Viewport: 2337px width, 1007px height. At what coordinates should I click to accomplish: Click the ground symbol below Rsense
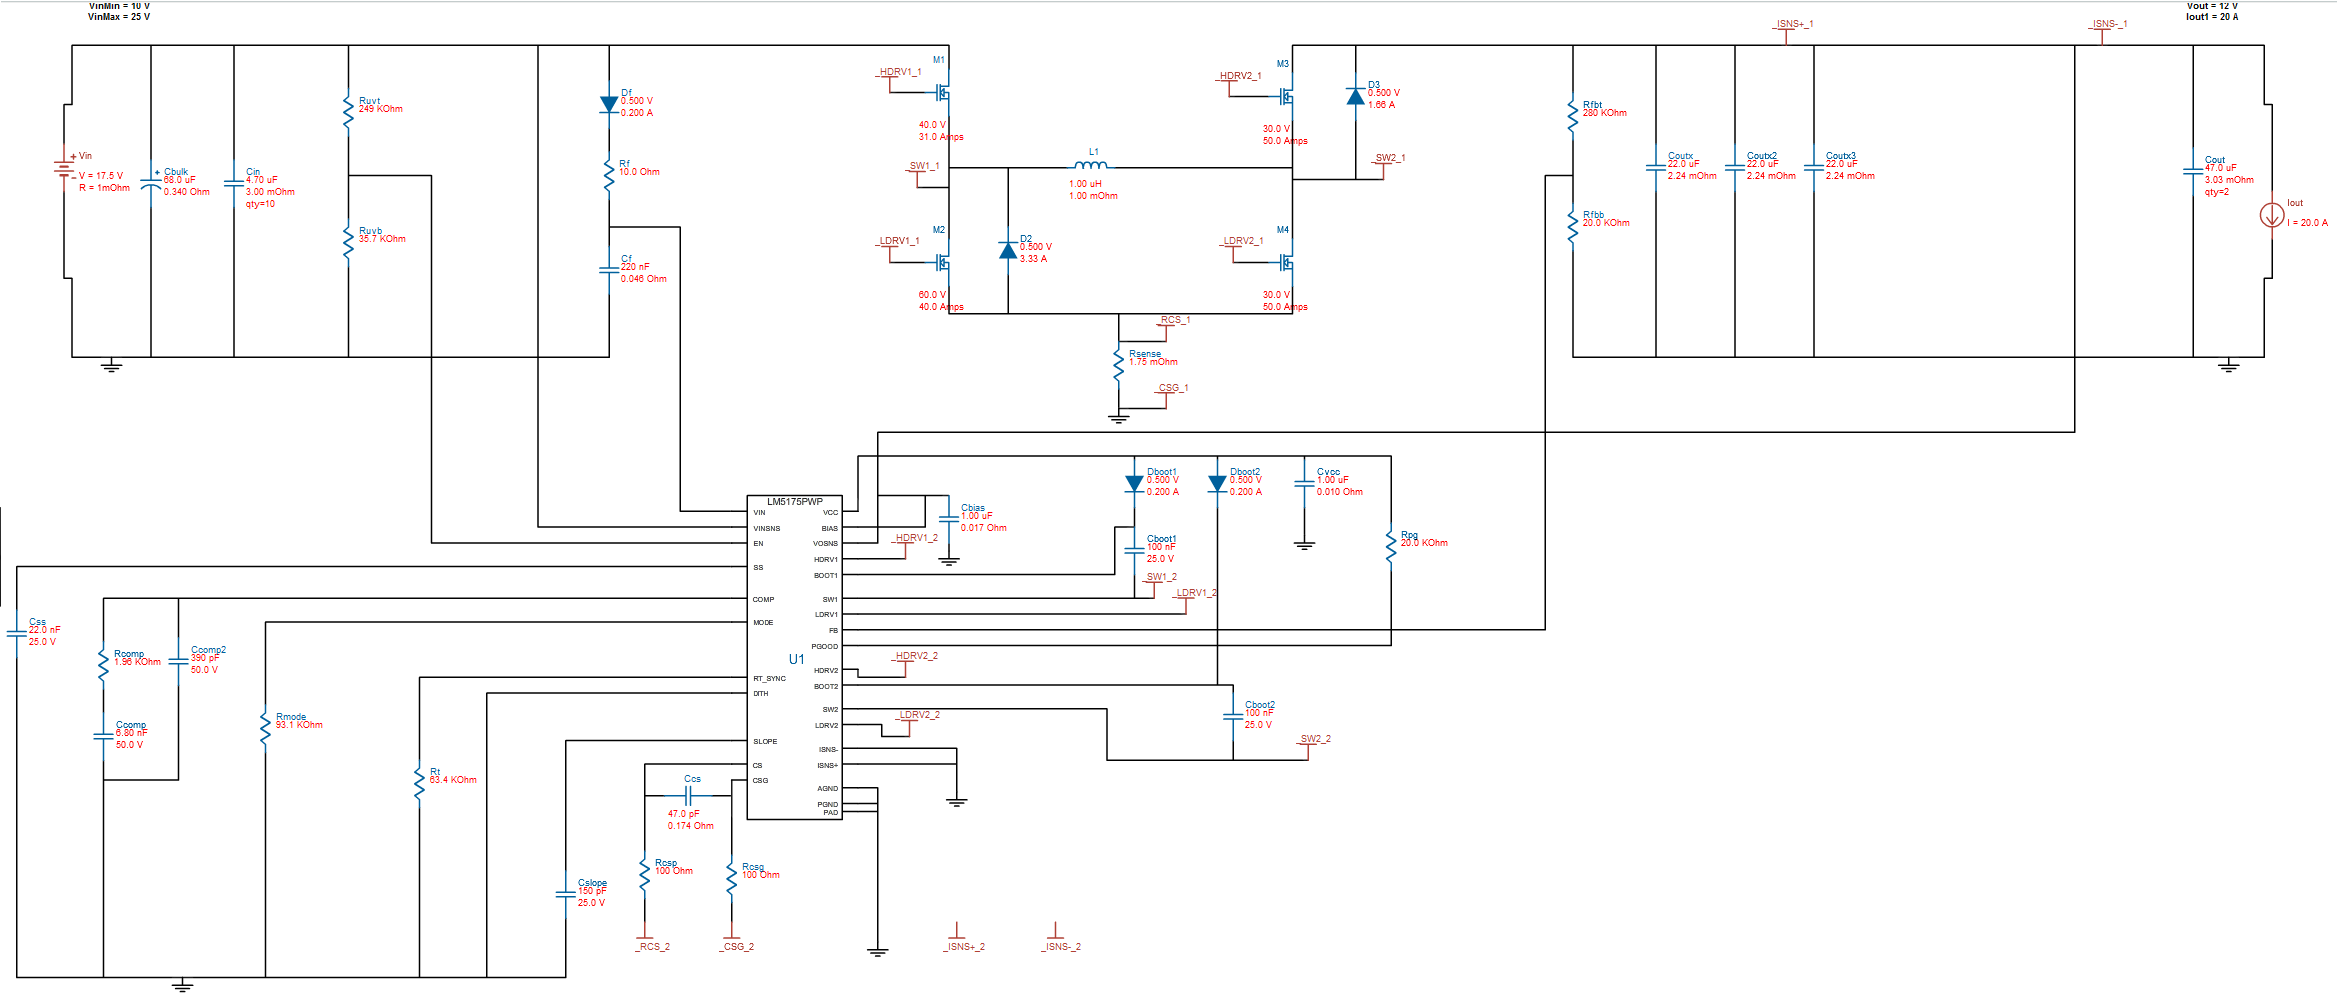click(1118, 418)
